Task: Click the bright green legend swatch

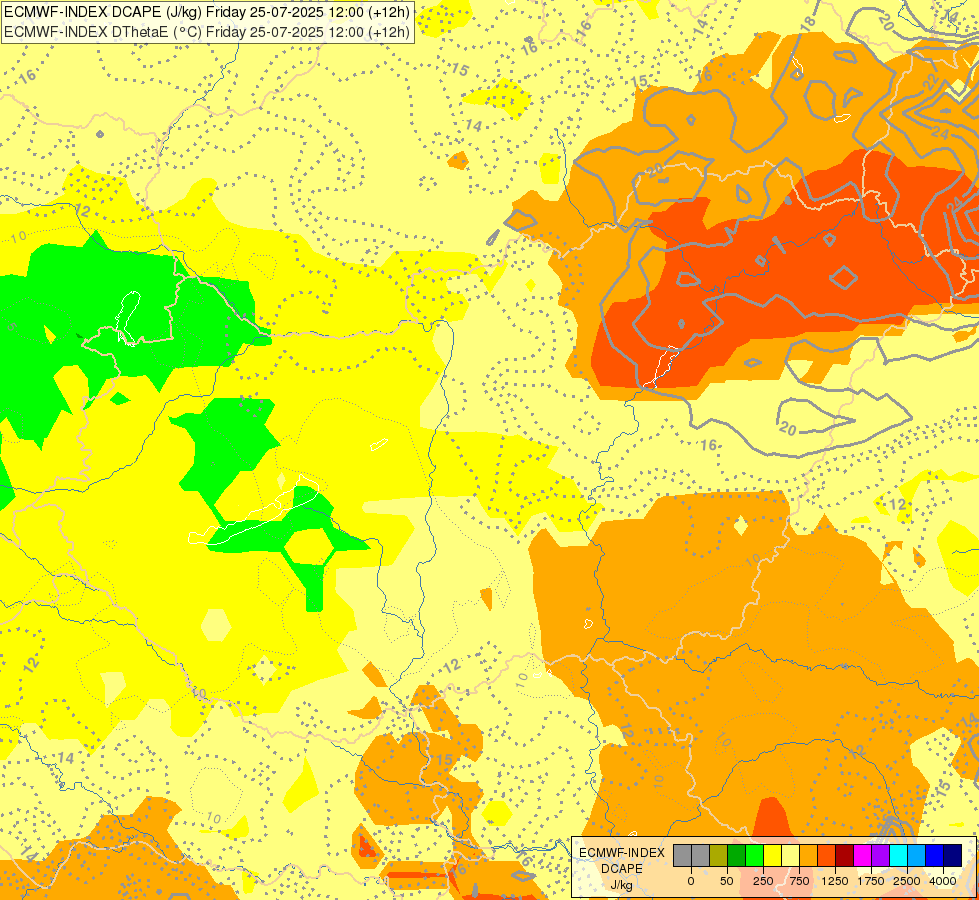Action: pyautogui.click(x=755, y=856)
